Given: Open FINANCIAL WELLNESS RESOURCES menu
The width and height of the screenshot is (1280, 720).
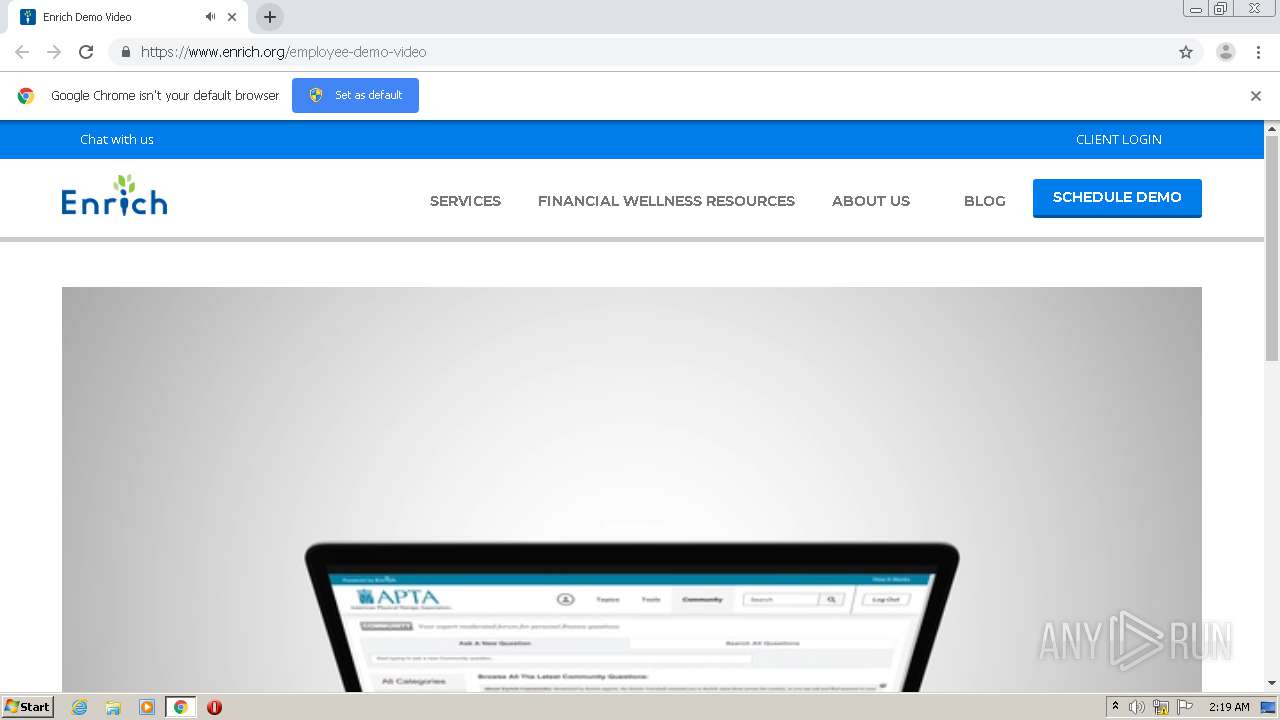Looking at the screenshot, I should point(666,201).
